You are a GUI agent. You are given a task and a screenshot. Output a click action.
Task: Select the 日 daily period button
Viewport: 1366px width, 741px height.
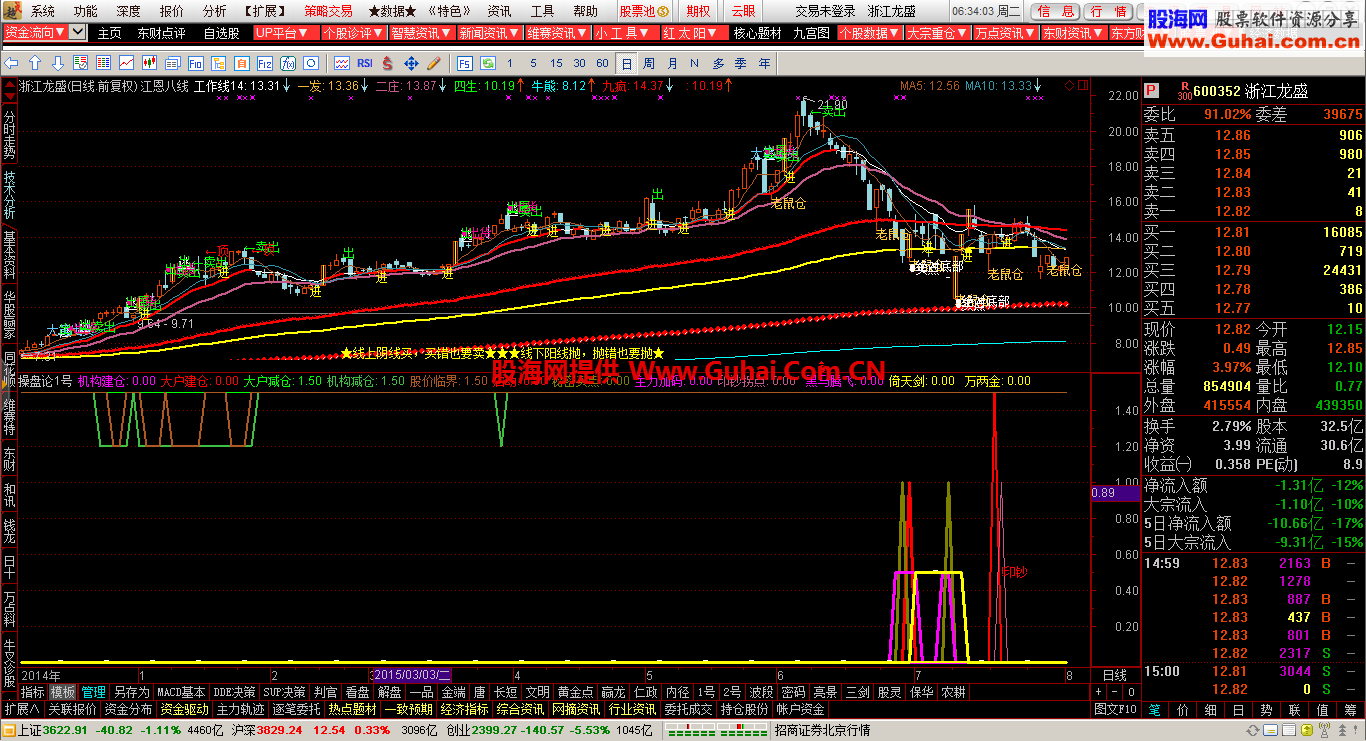click(626, 63)
